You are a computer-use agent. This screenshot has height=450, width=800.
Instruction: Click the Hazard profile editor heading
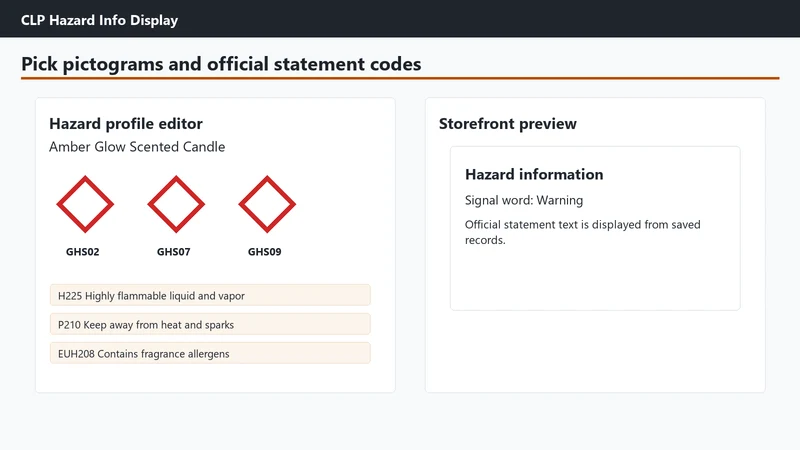pyautogui.click(x=126, y=123)
